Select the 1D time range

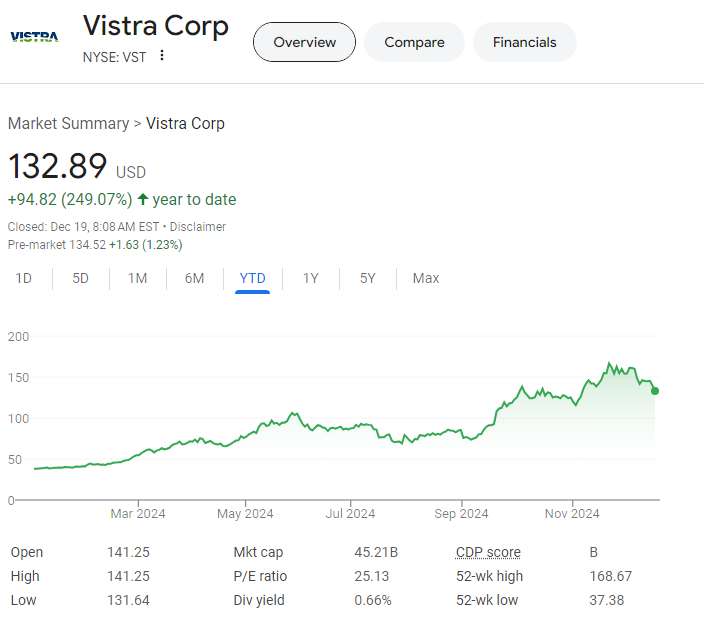(x=24, y=278)
